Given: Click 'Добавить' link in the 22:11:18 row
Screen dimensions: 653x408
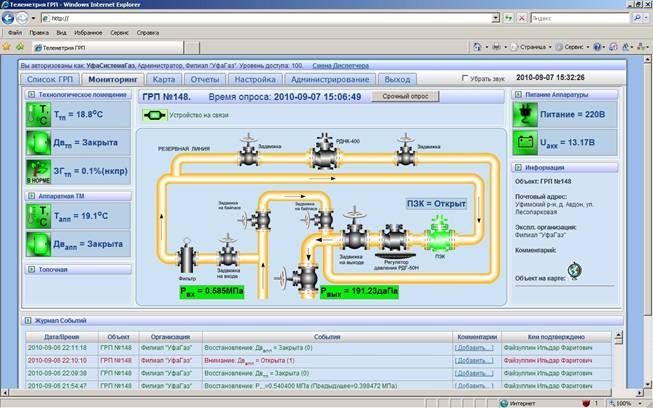Looking at the screenshot, I should 474,348.
